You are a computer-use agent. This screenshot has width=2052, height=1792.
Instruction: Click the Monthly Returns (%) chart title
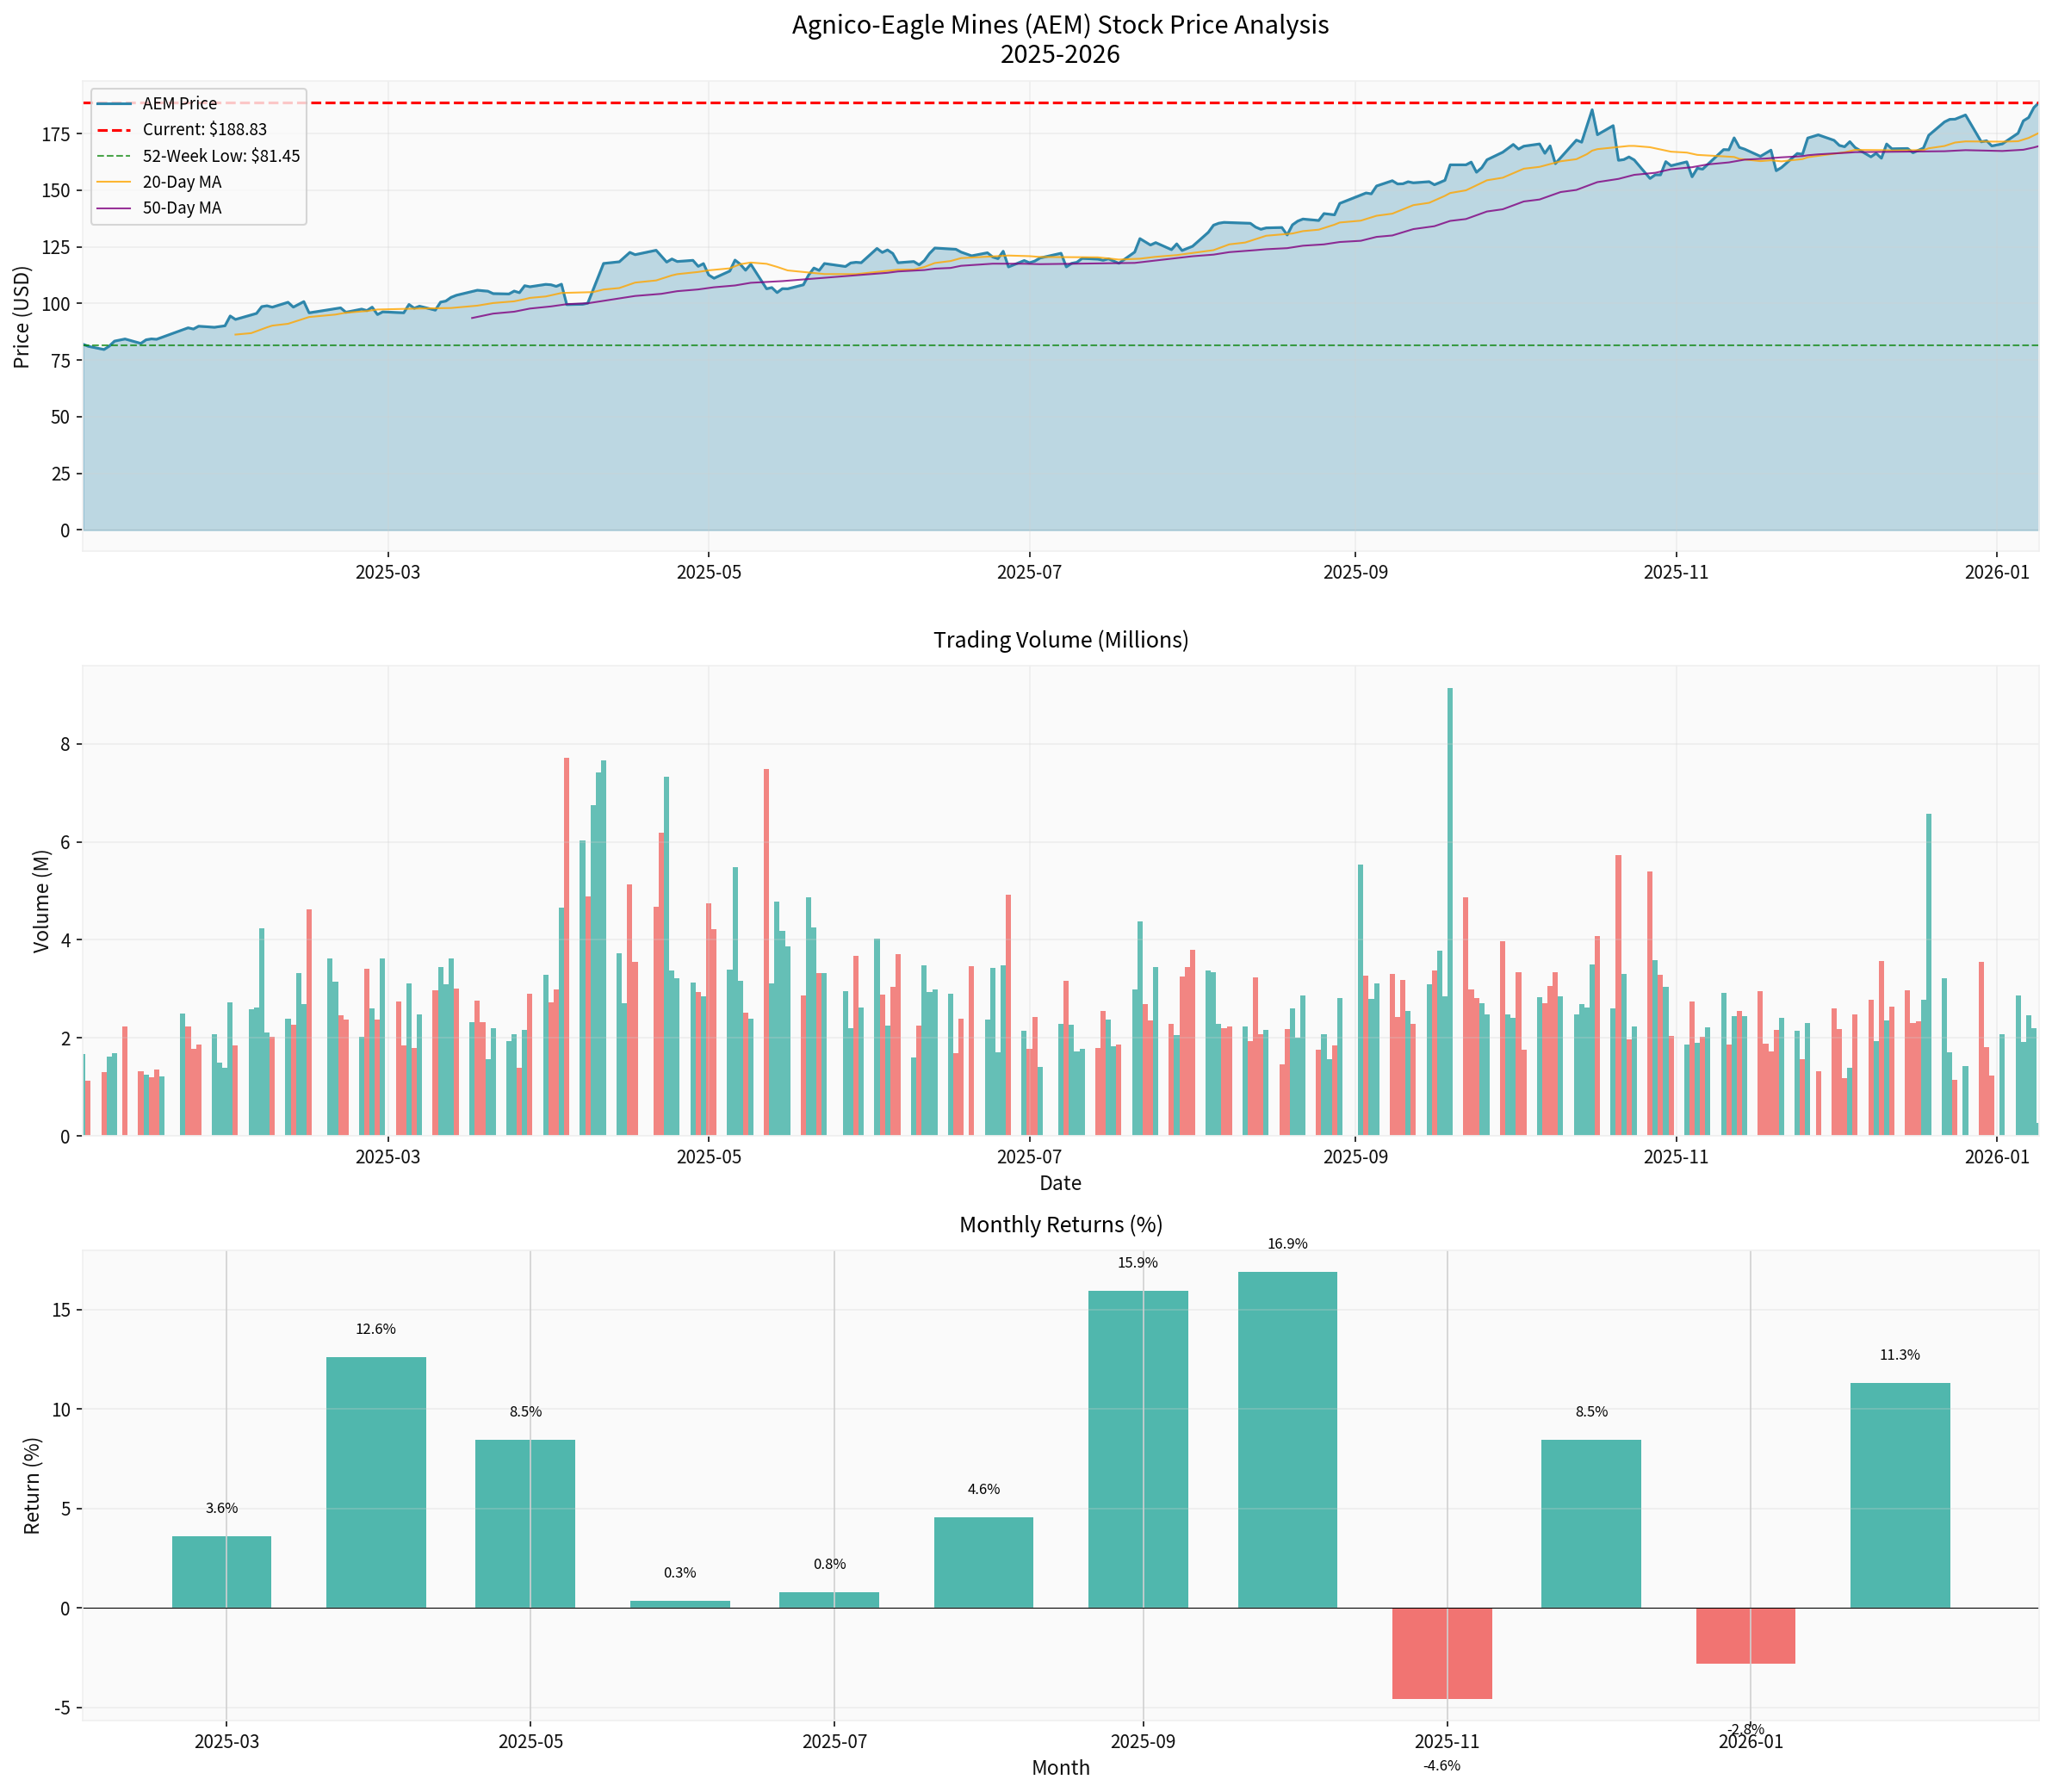[1063, 1223]
